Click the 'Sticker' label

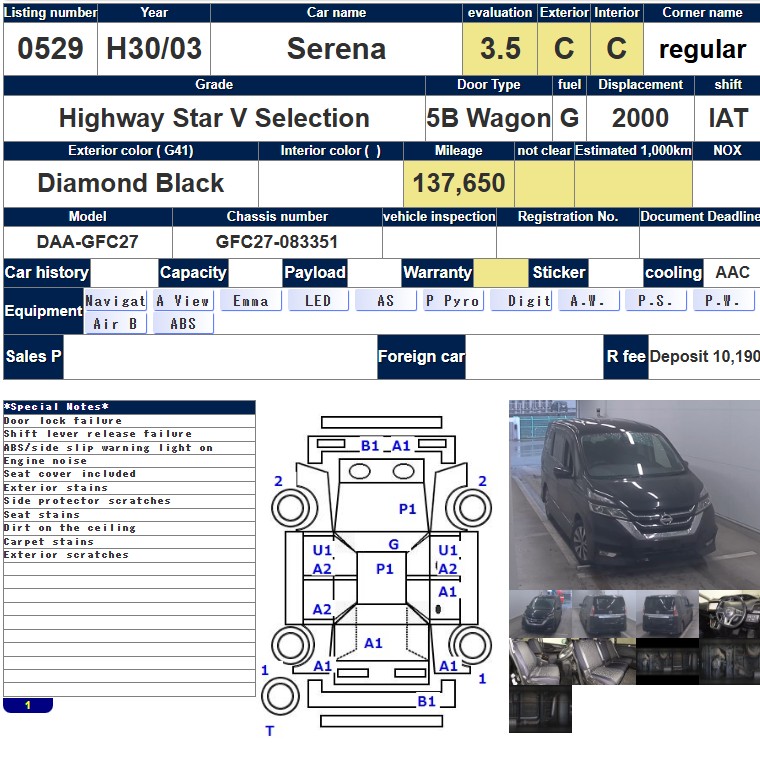pyautogui.click(x=558, y=272)
